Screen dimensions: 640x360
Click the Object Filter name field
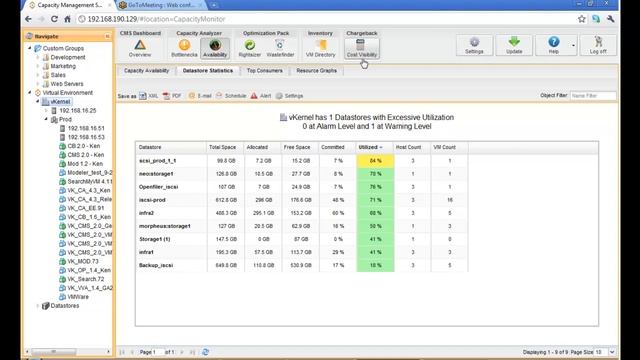click(593, 96)
